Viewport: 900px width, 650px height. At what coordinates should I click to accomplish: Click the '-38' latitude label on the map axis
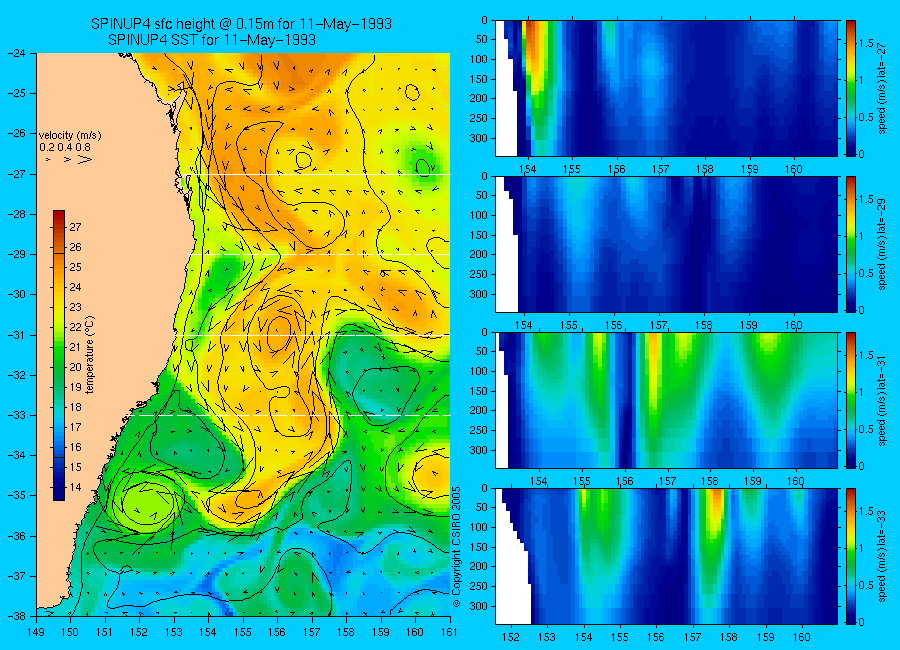click(x=17, y=616)
